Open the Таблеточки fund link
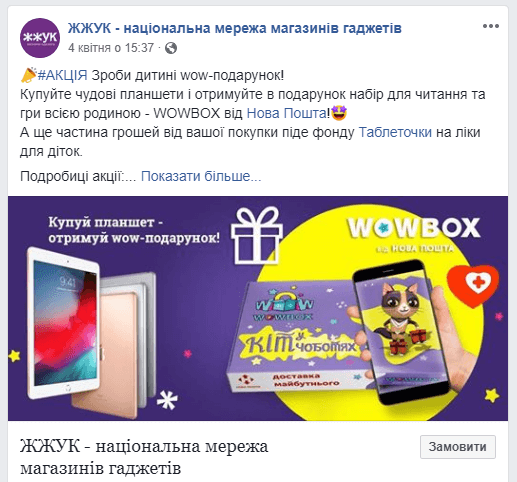Screen dimensions: 517x482 (395, 132)
